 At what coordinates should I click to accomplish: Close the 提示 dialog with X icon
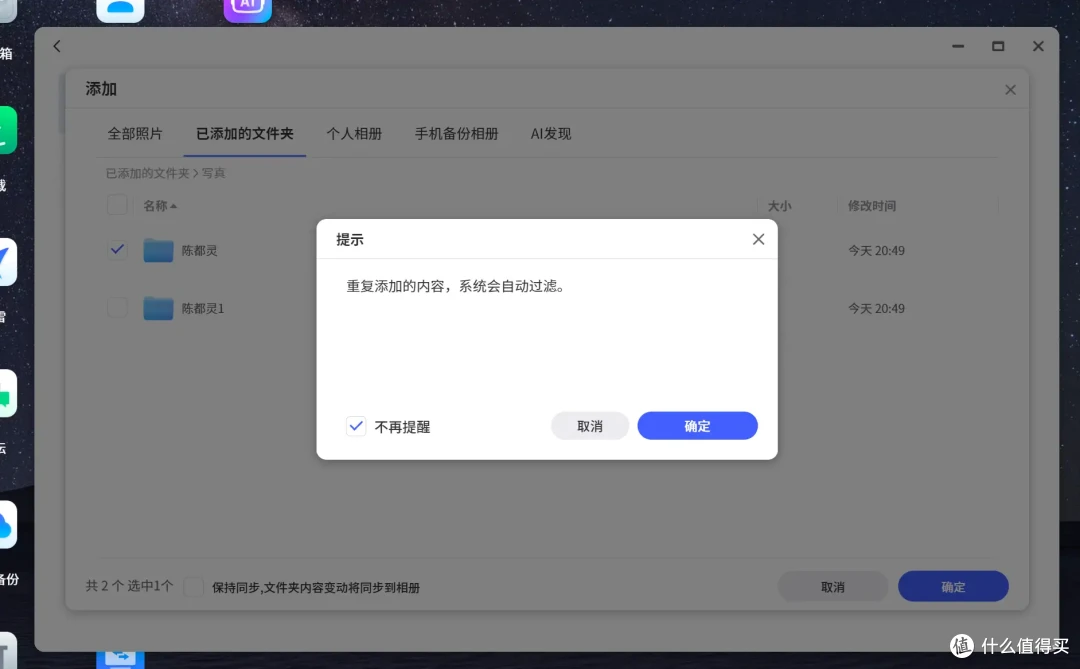(758, 239)
